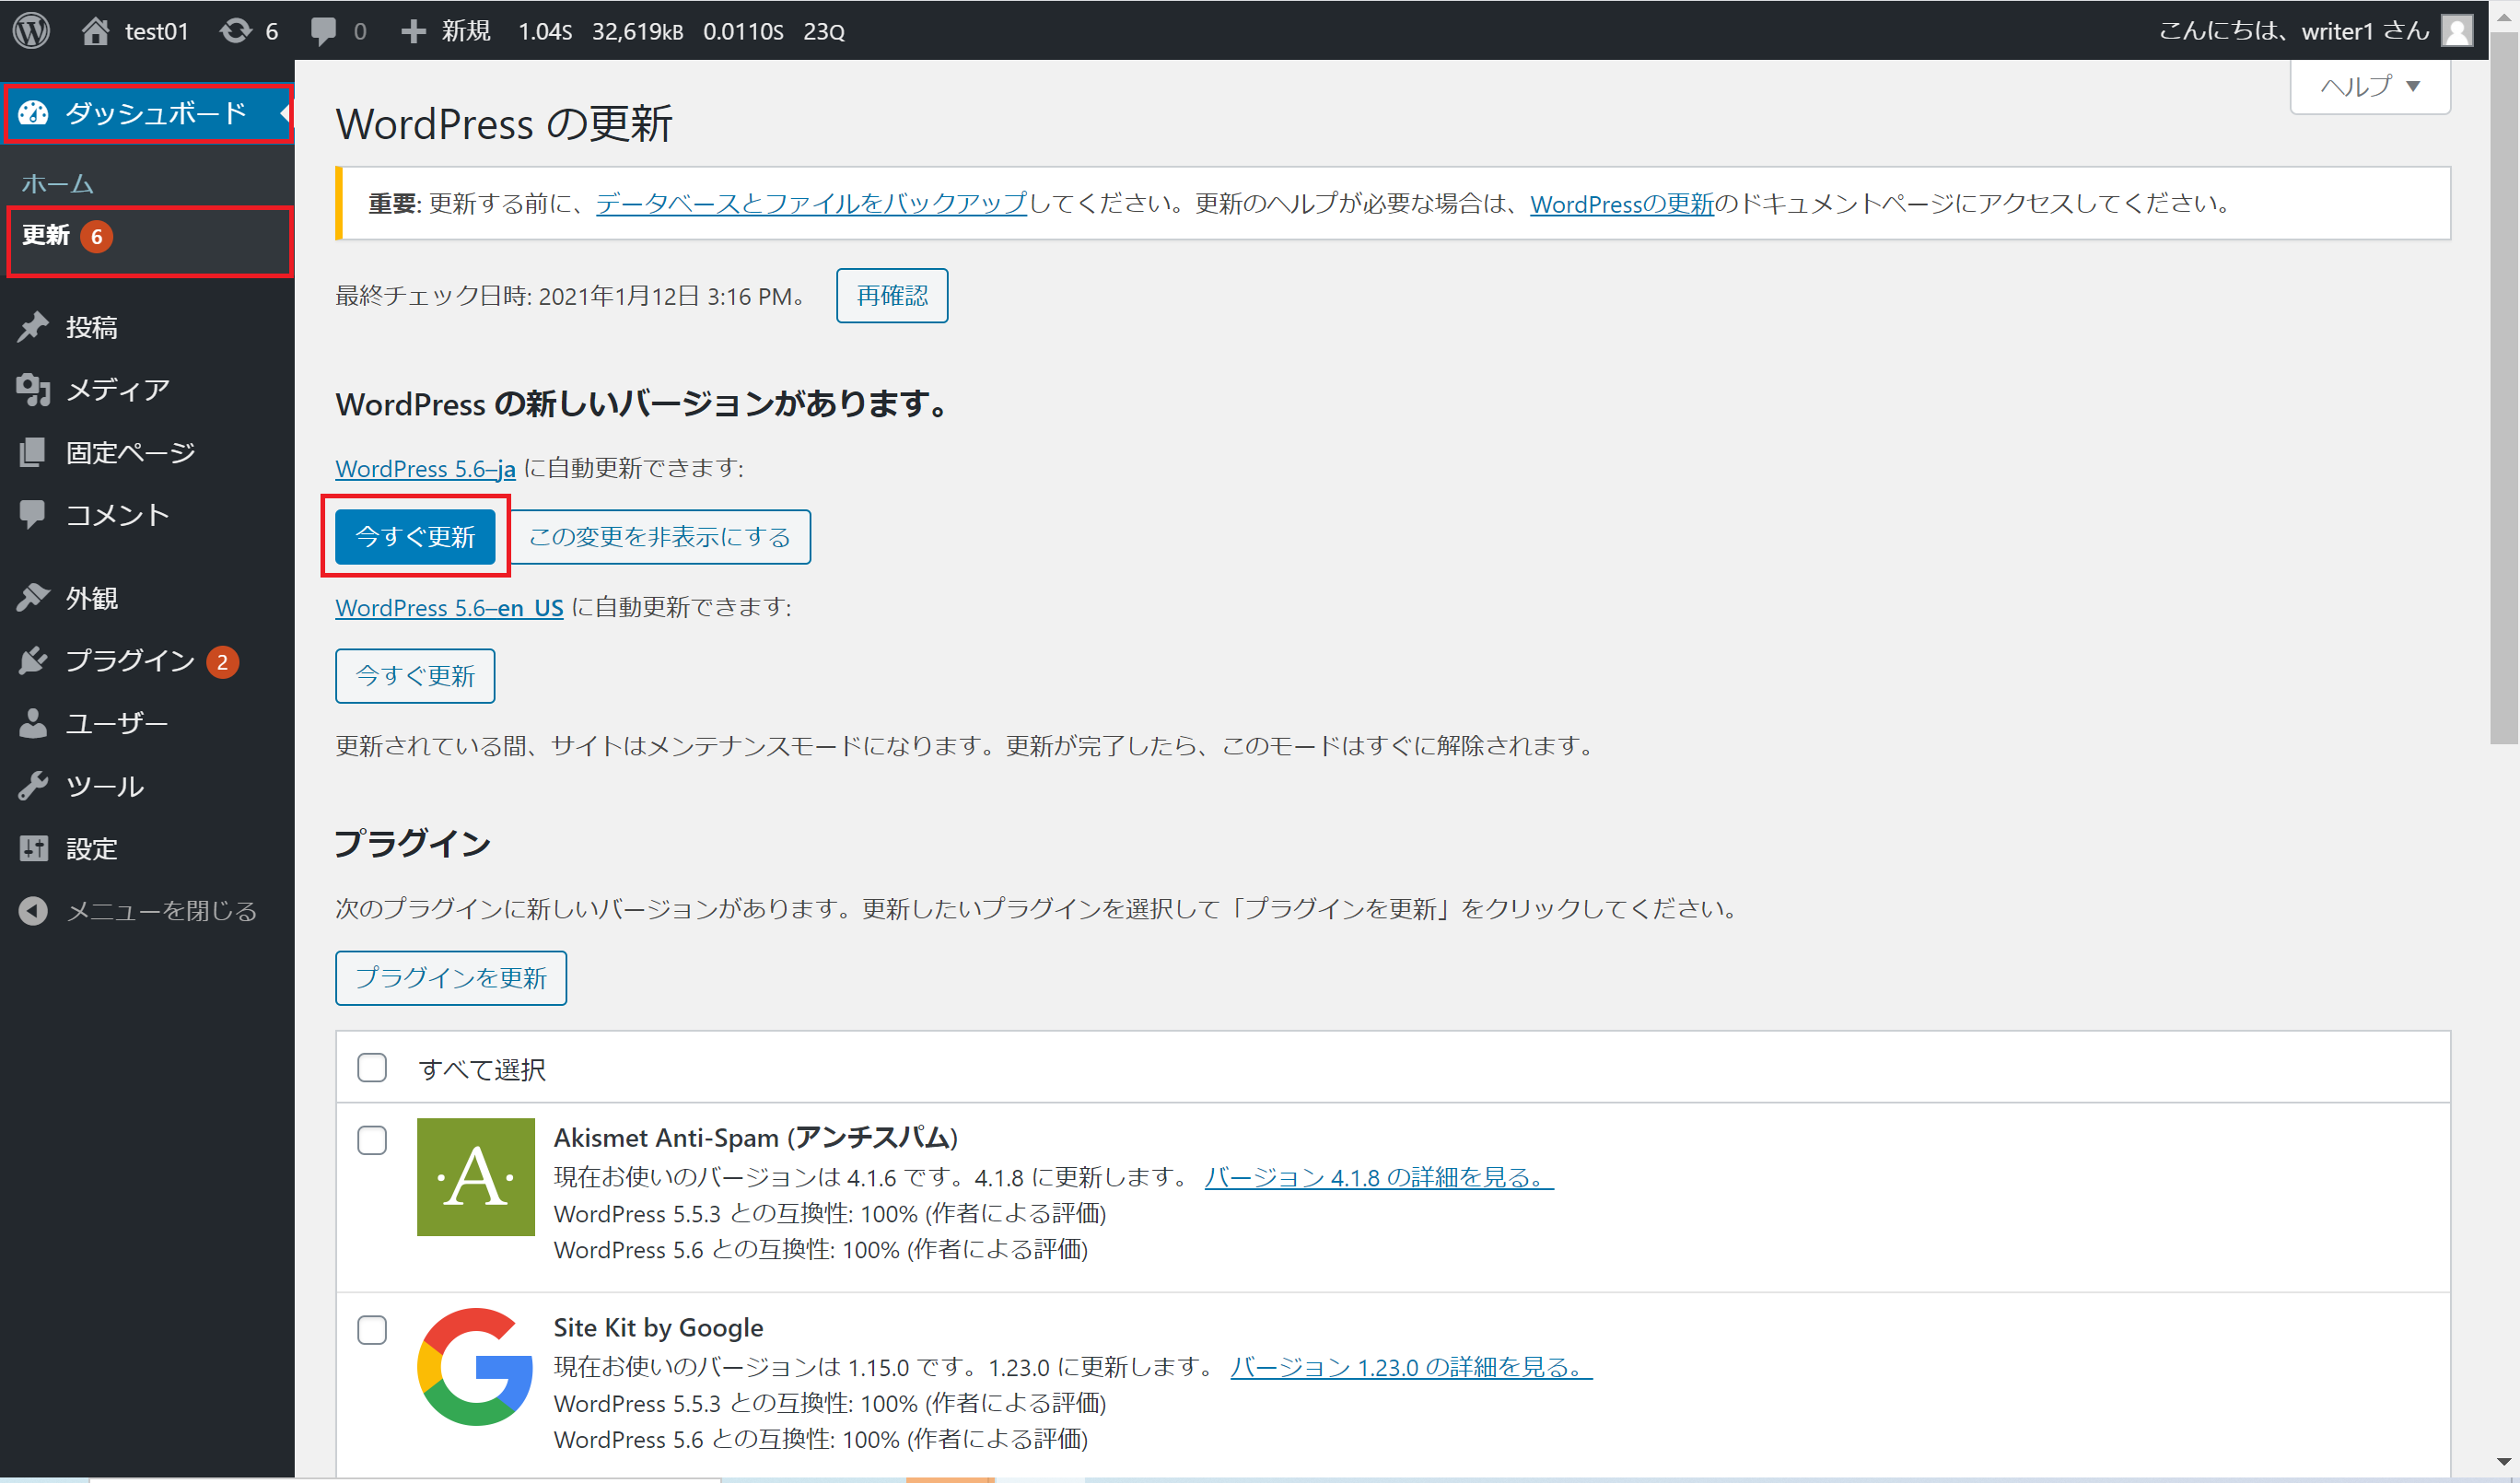Viewport: 2520px width, 1483px height.
Task: Click the WordPress logo in admin bar
Action: click(x=31, y=30)
